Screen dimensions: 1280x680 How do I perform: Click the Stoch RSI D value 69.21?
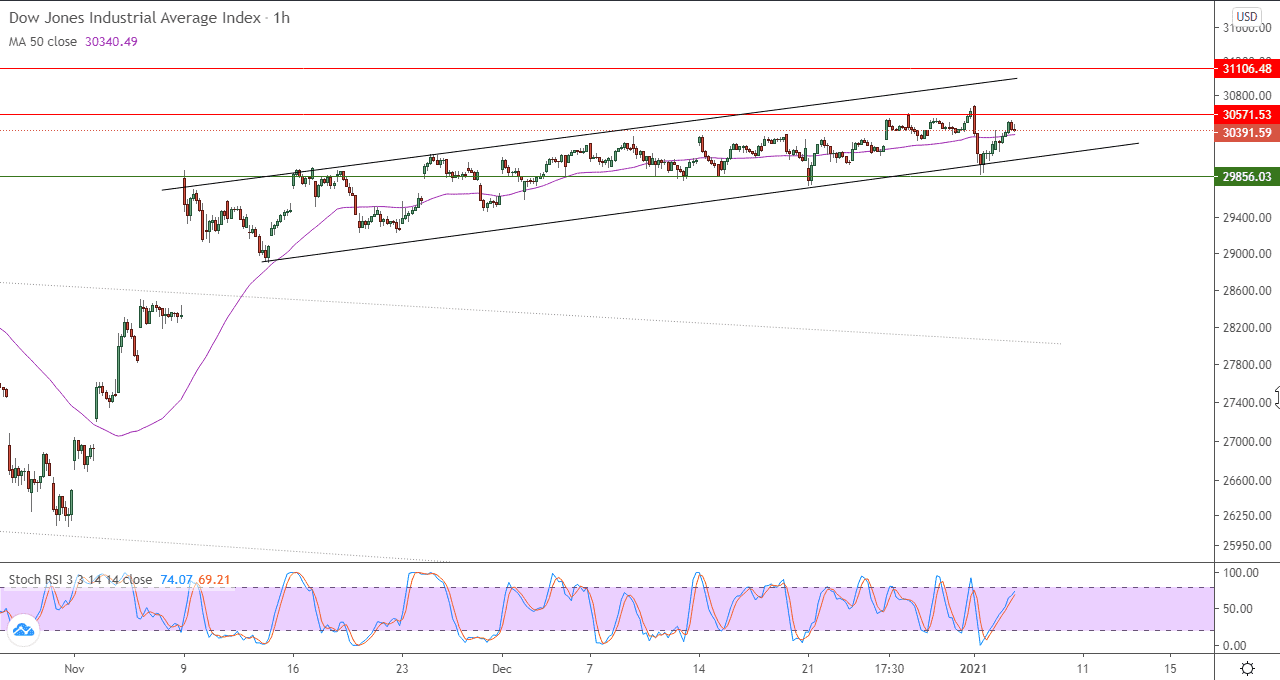pos(214,579)
